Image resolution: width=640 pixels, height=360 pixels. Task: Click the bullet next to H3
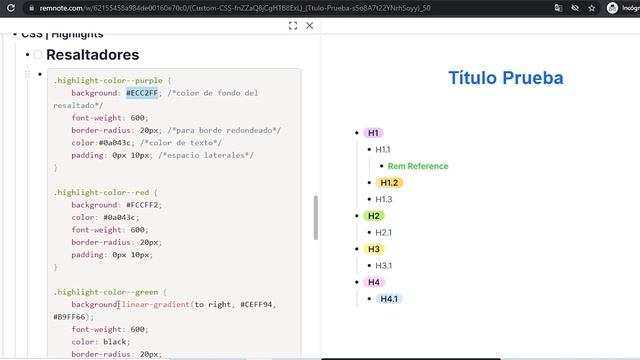357,249
